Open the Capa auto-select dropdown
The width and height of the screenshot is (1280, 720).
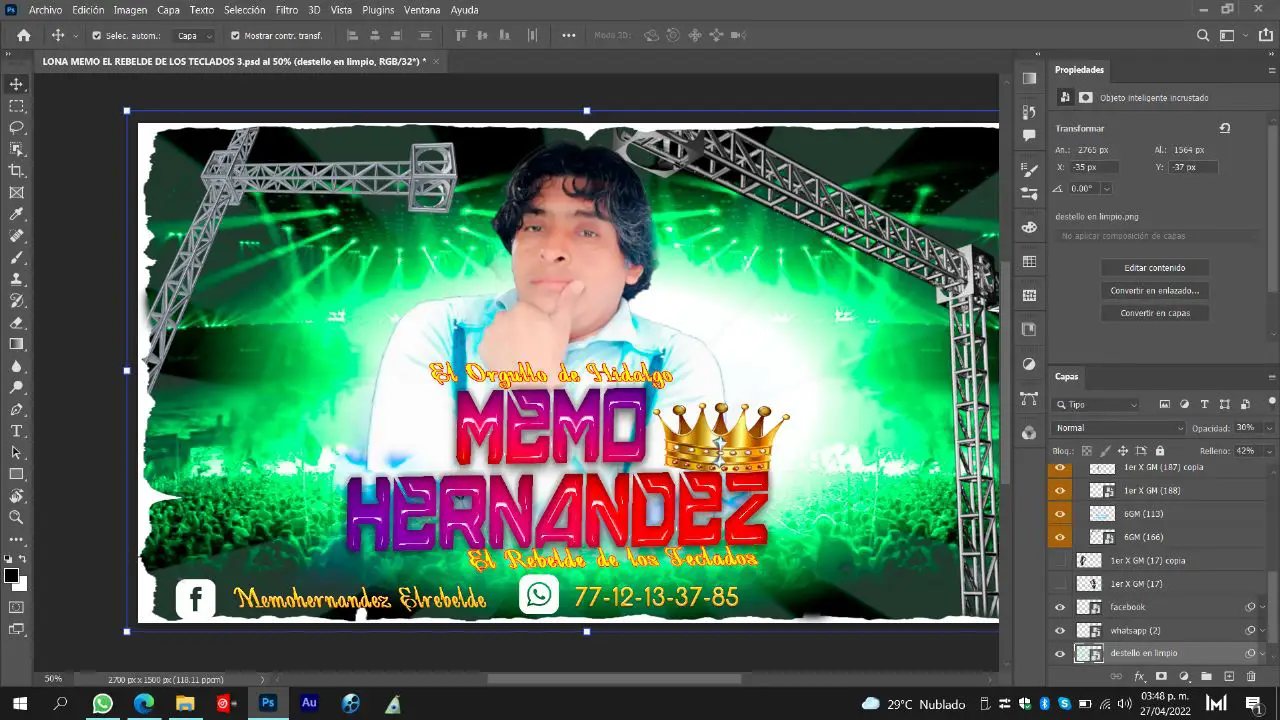tap(194, 35)
